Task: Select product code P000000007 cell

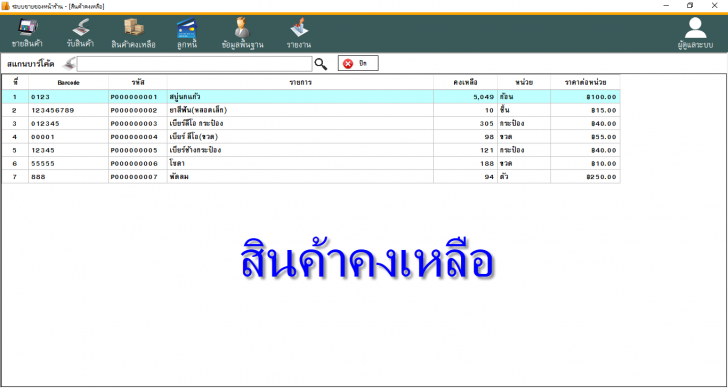Action: pos(138,177)
